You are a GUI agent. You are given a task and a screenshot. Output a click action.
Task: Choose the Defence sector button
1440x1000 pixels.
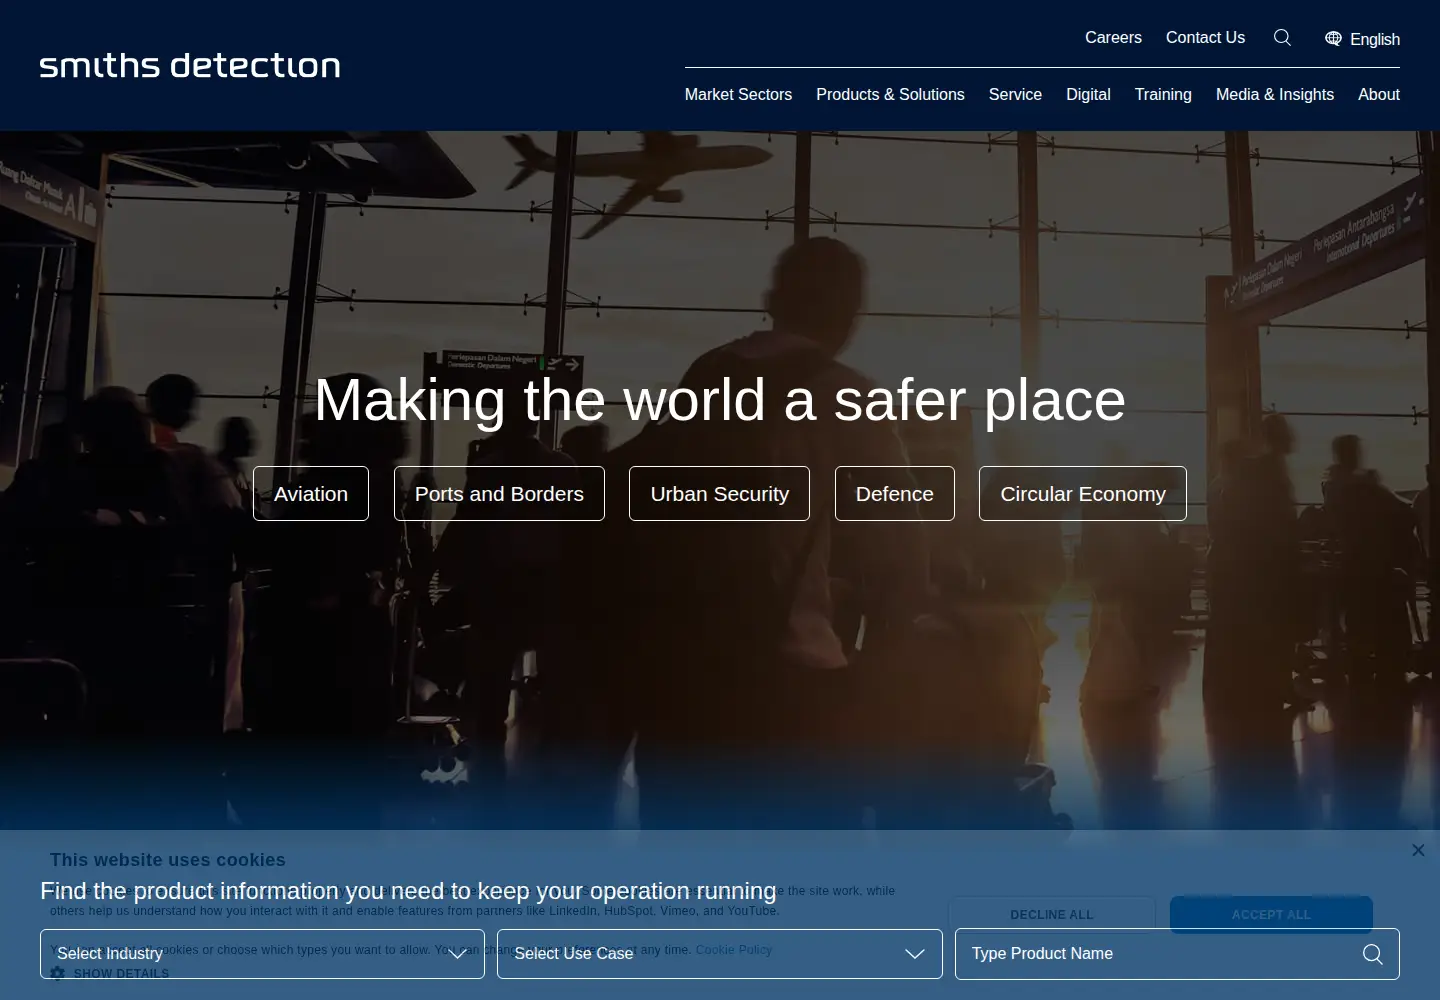pos(895,494)
